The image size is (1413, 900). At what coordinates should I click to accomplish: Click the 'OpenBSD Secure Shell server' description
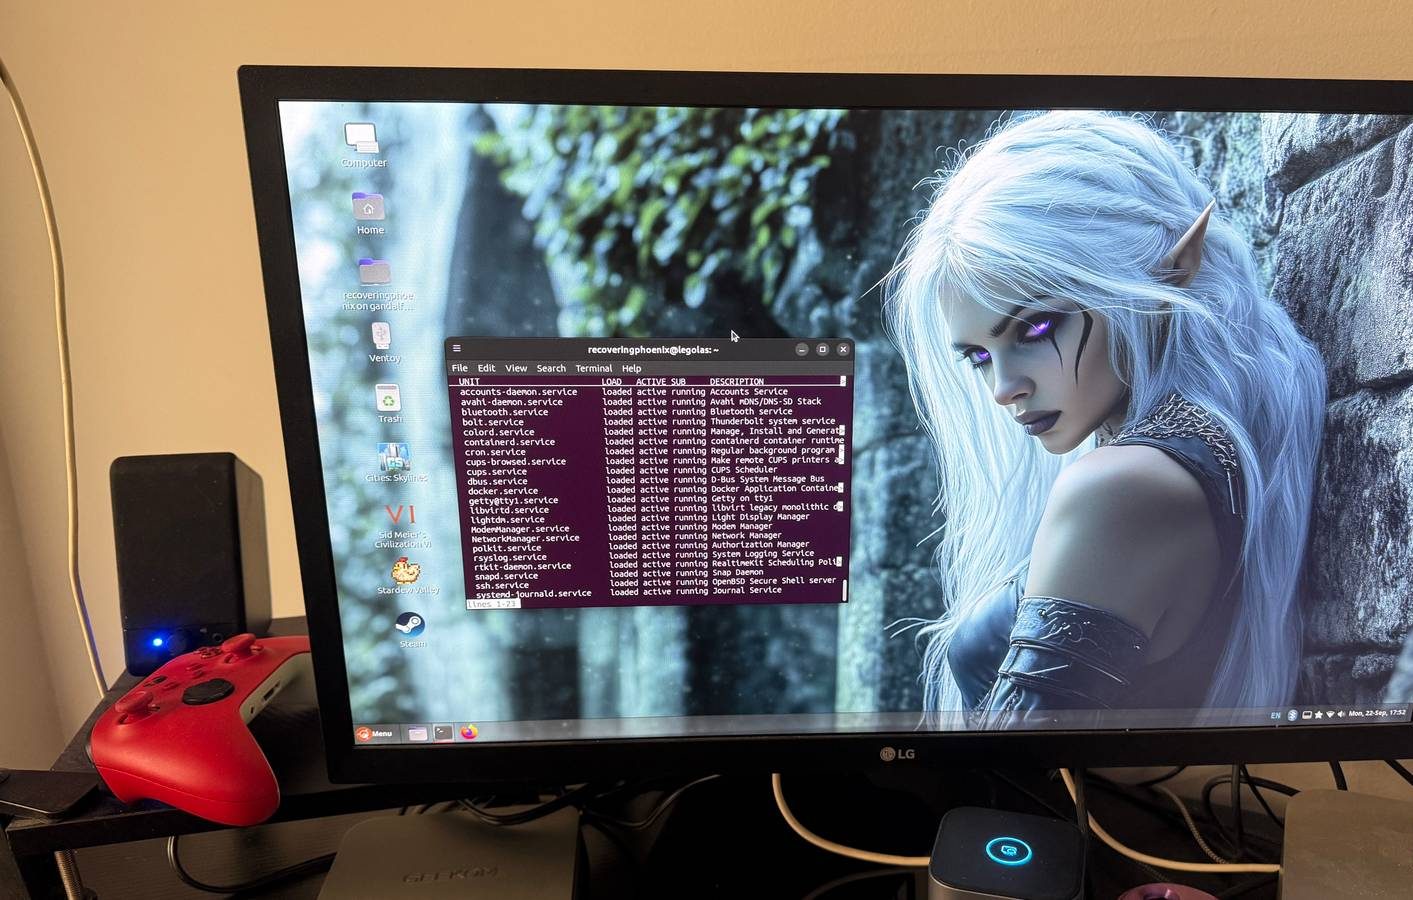click(774, 581)
